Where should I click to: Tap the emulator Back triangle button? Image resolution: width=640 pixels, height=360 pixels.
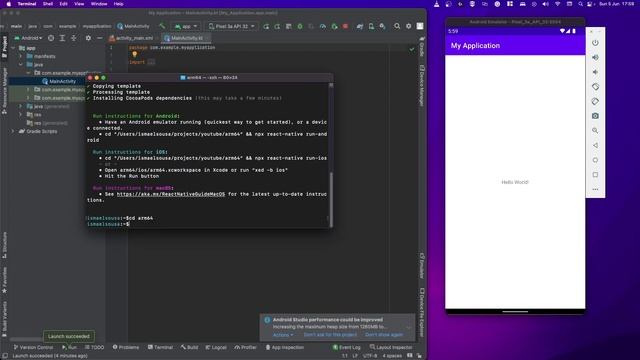click(x=595, y=145)
